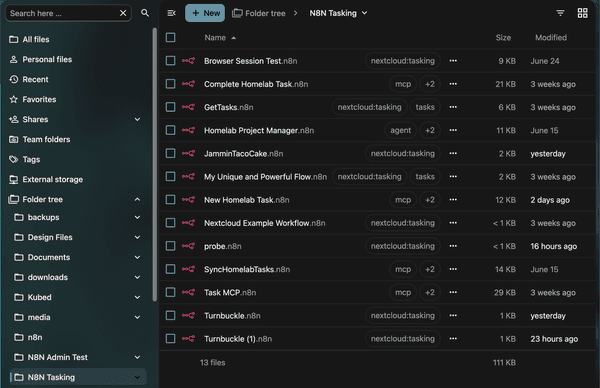
Task: Click the sidebar vertical scrollbar
Action: coord(155,165)
